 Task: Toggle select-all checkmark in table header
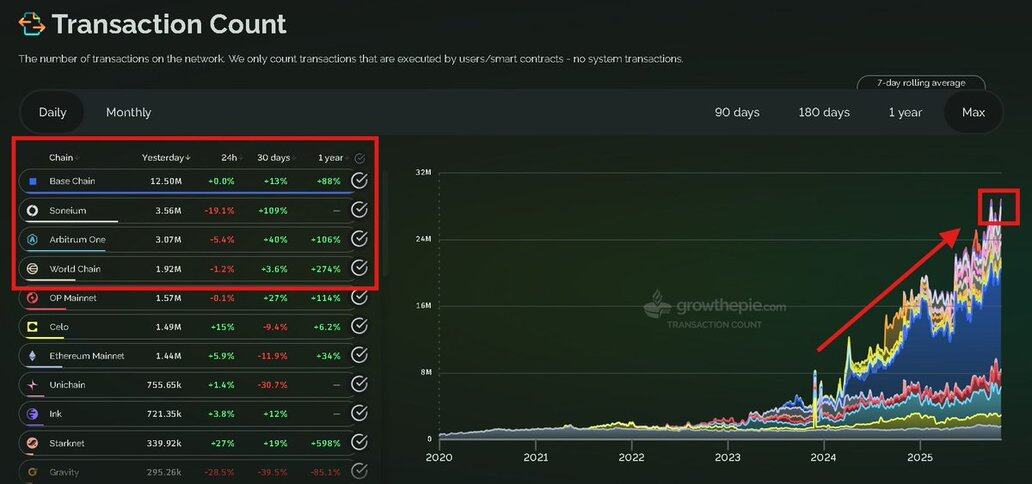tap(360, 158)
